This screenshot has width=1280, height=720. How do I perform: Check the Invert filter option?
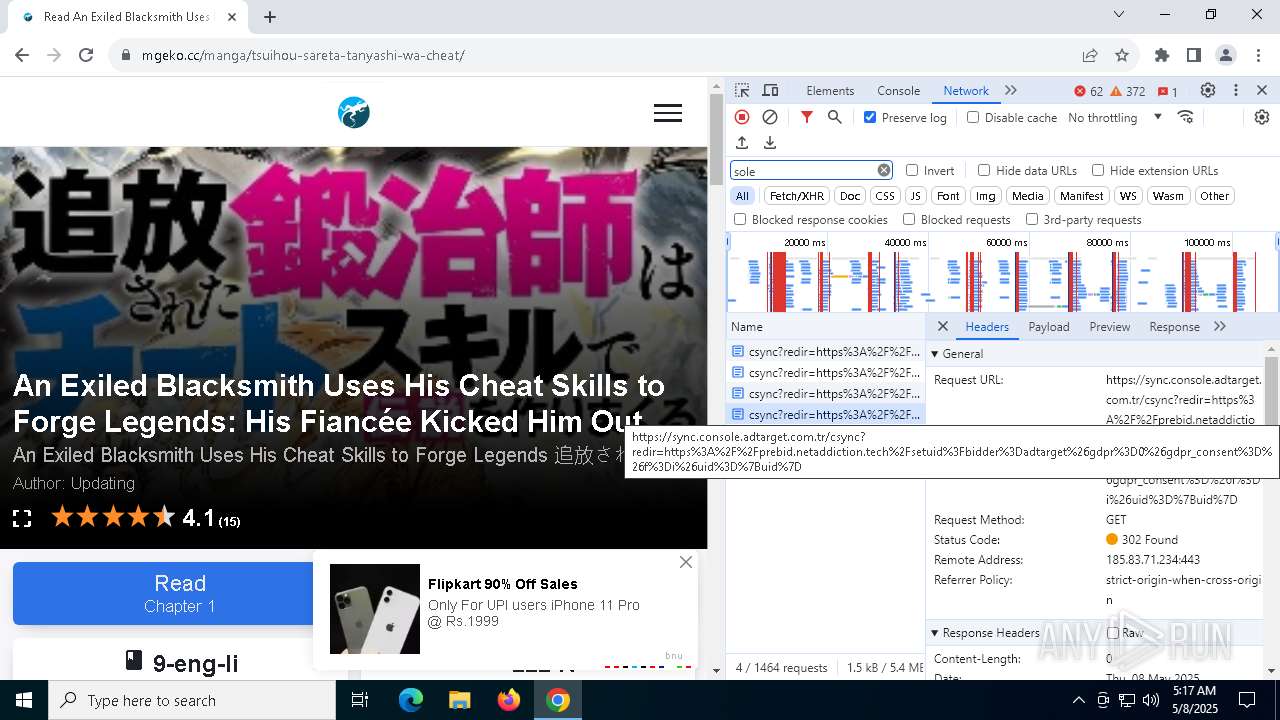[x=912, y=170]
